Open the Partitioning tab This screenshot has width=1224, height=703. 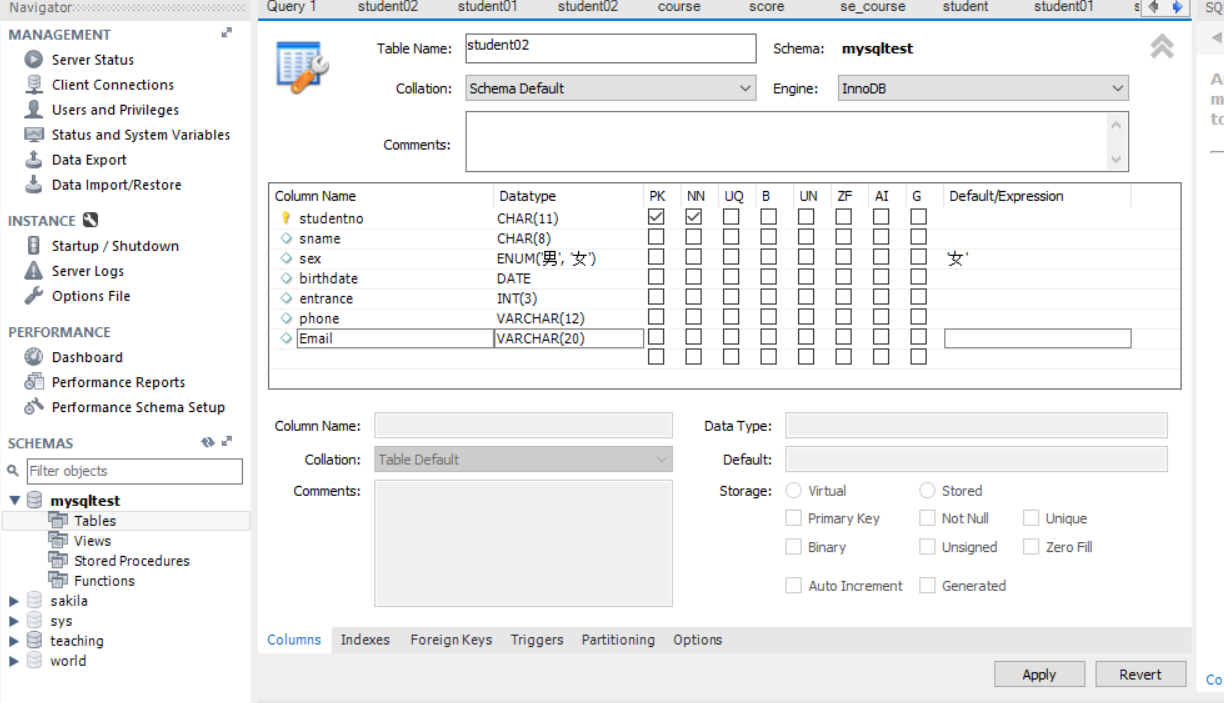618,639
